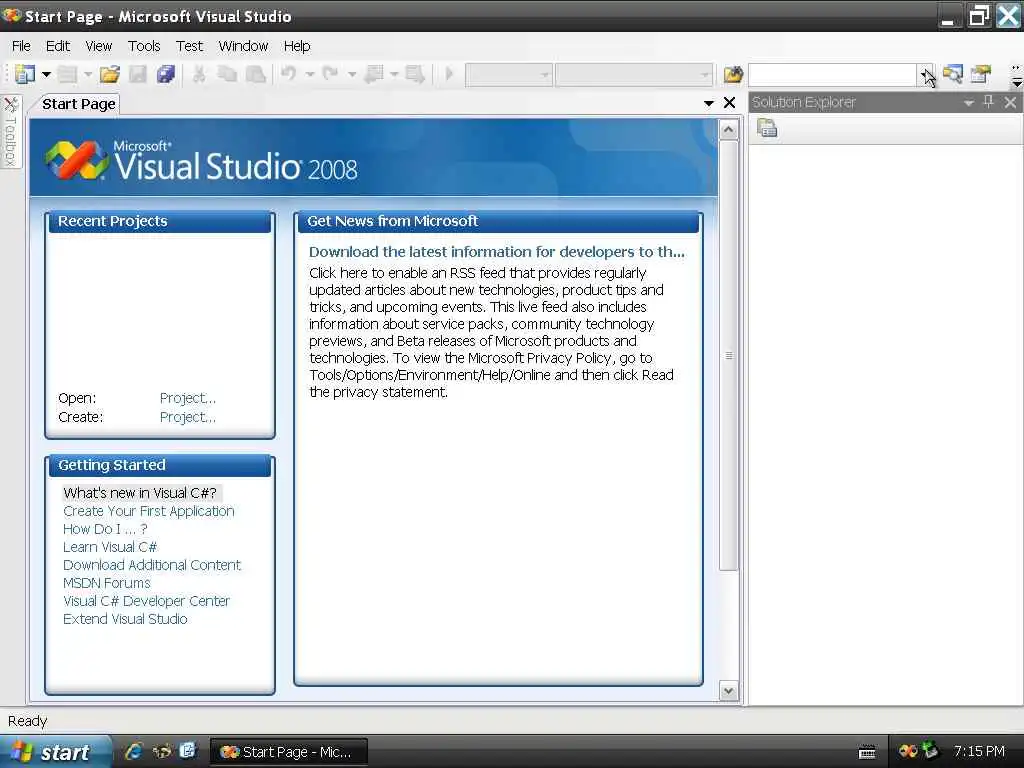Open the Edit menu
Viewport: 1024px width, 768px height.
pos(57,46)
